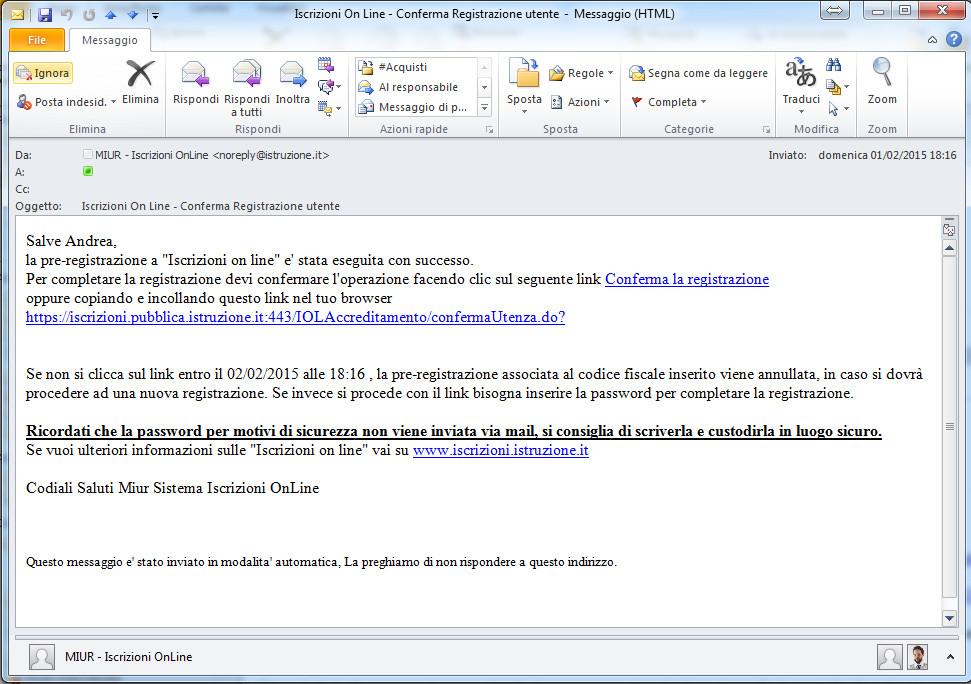
Task: Open the Regole dropdown
Action: [x=581, y=73]
